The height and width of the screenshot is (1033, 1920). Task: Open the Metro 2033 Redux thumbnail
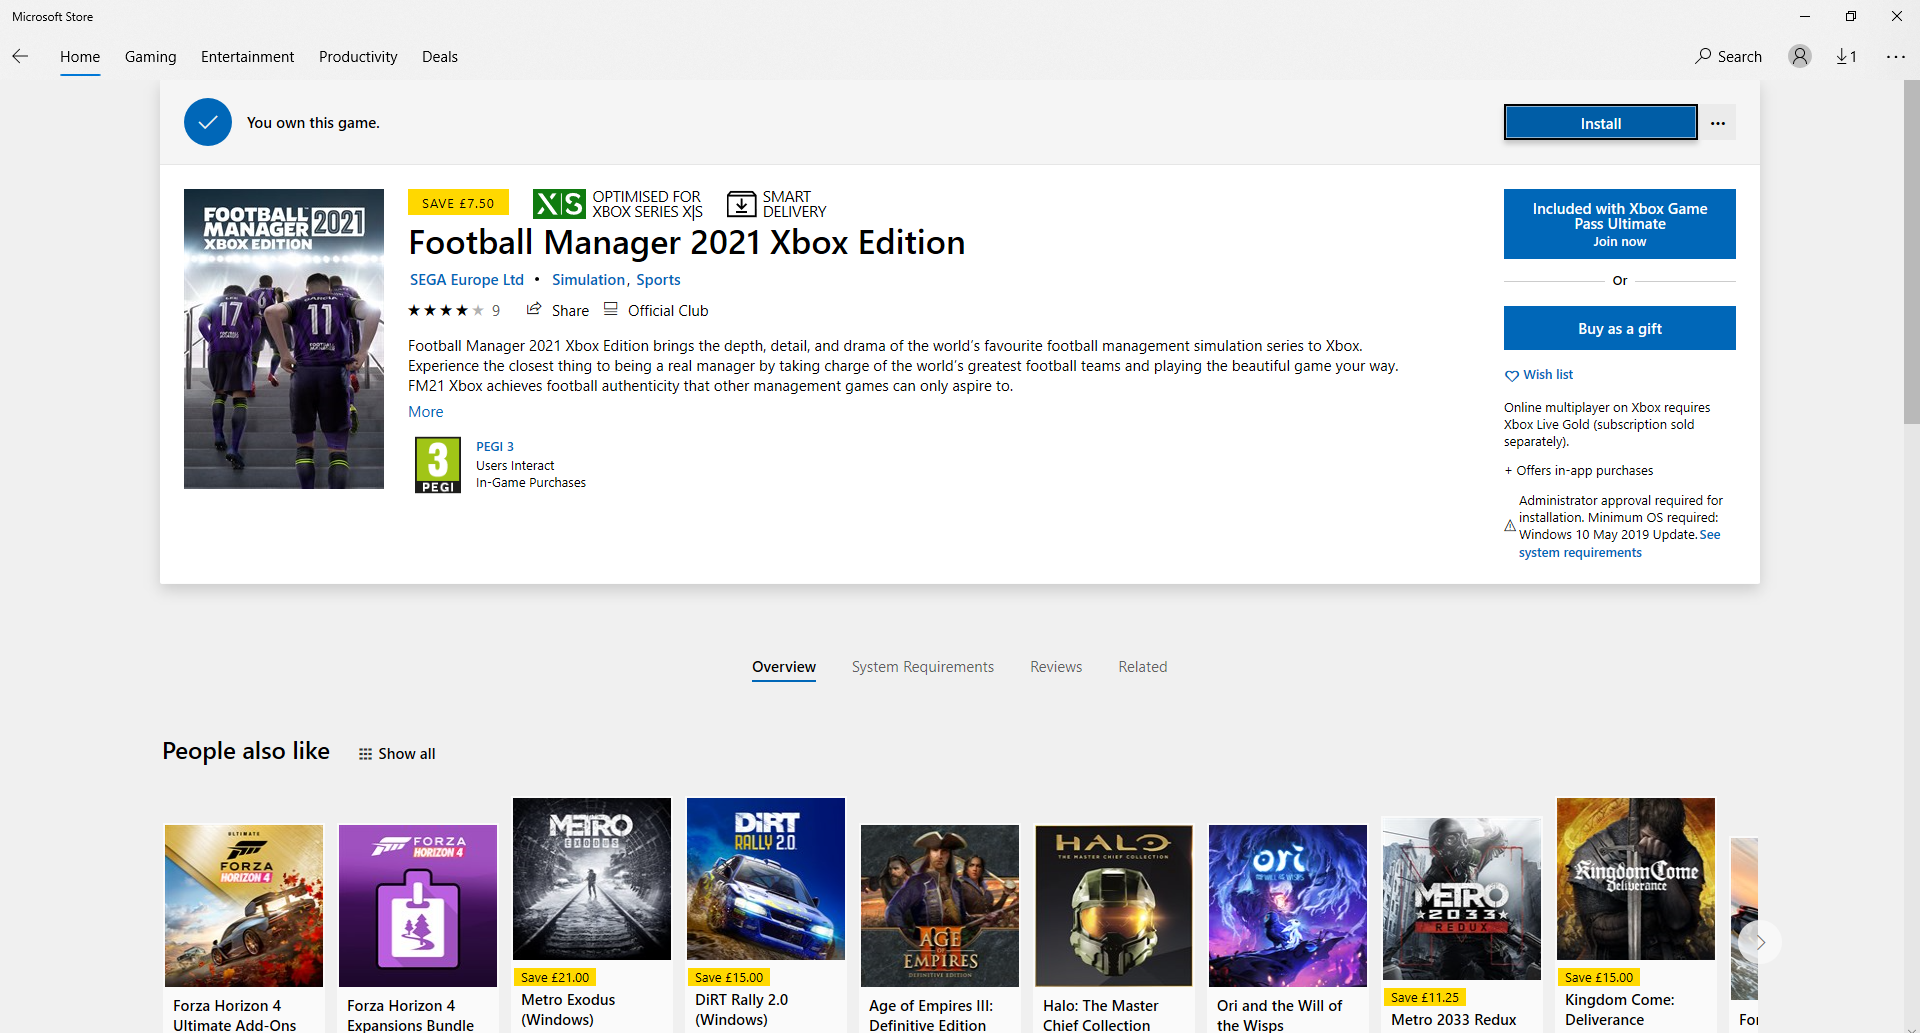[1462, 899]
